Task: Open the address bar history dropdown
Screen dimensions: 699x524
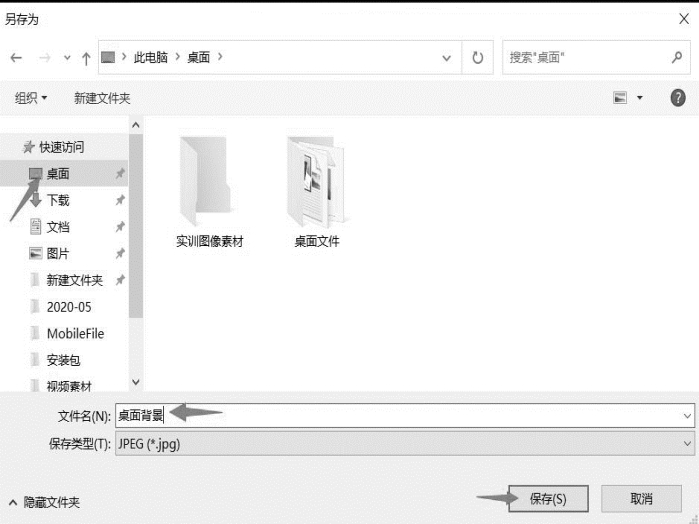Action: tap(446, 58)
